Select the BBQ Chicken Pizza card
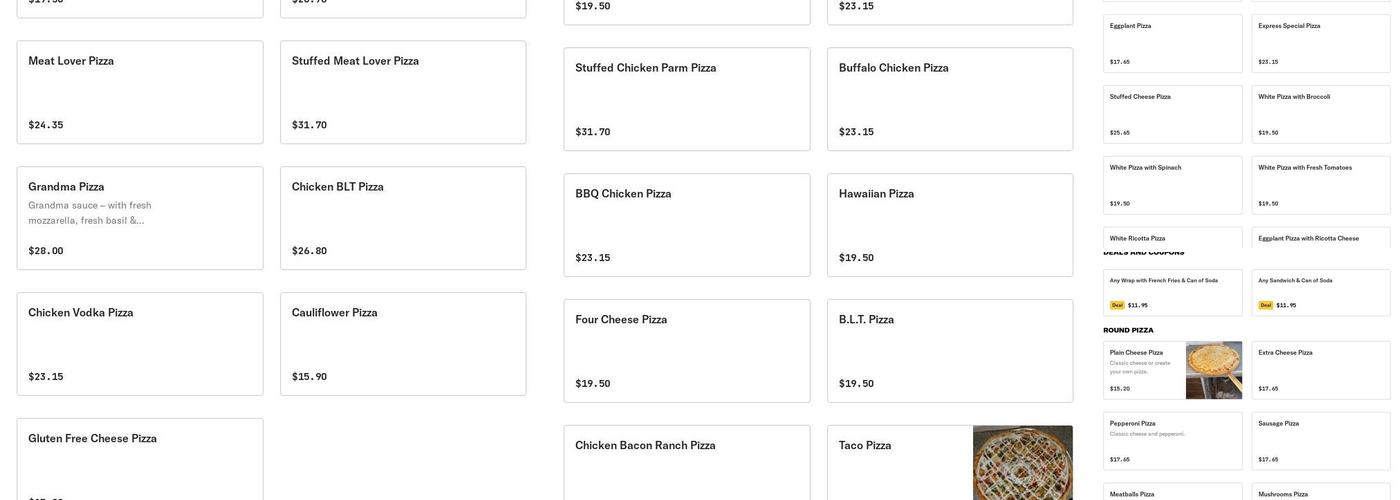Image resolution: width=1400 pixels, height=500 pixels. pos(687,225)
